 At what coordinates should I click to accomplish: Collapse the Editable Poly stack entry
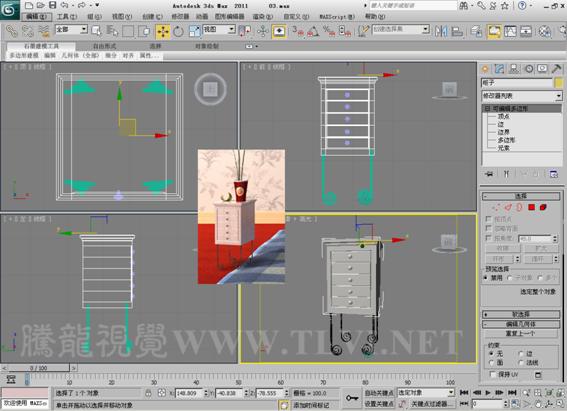[487, 108]
